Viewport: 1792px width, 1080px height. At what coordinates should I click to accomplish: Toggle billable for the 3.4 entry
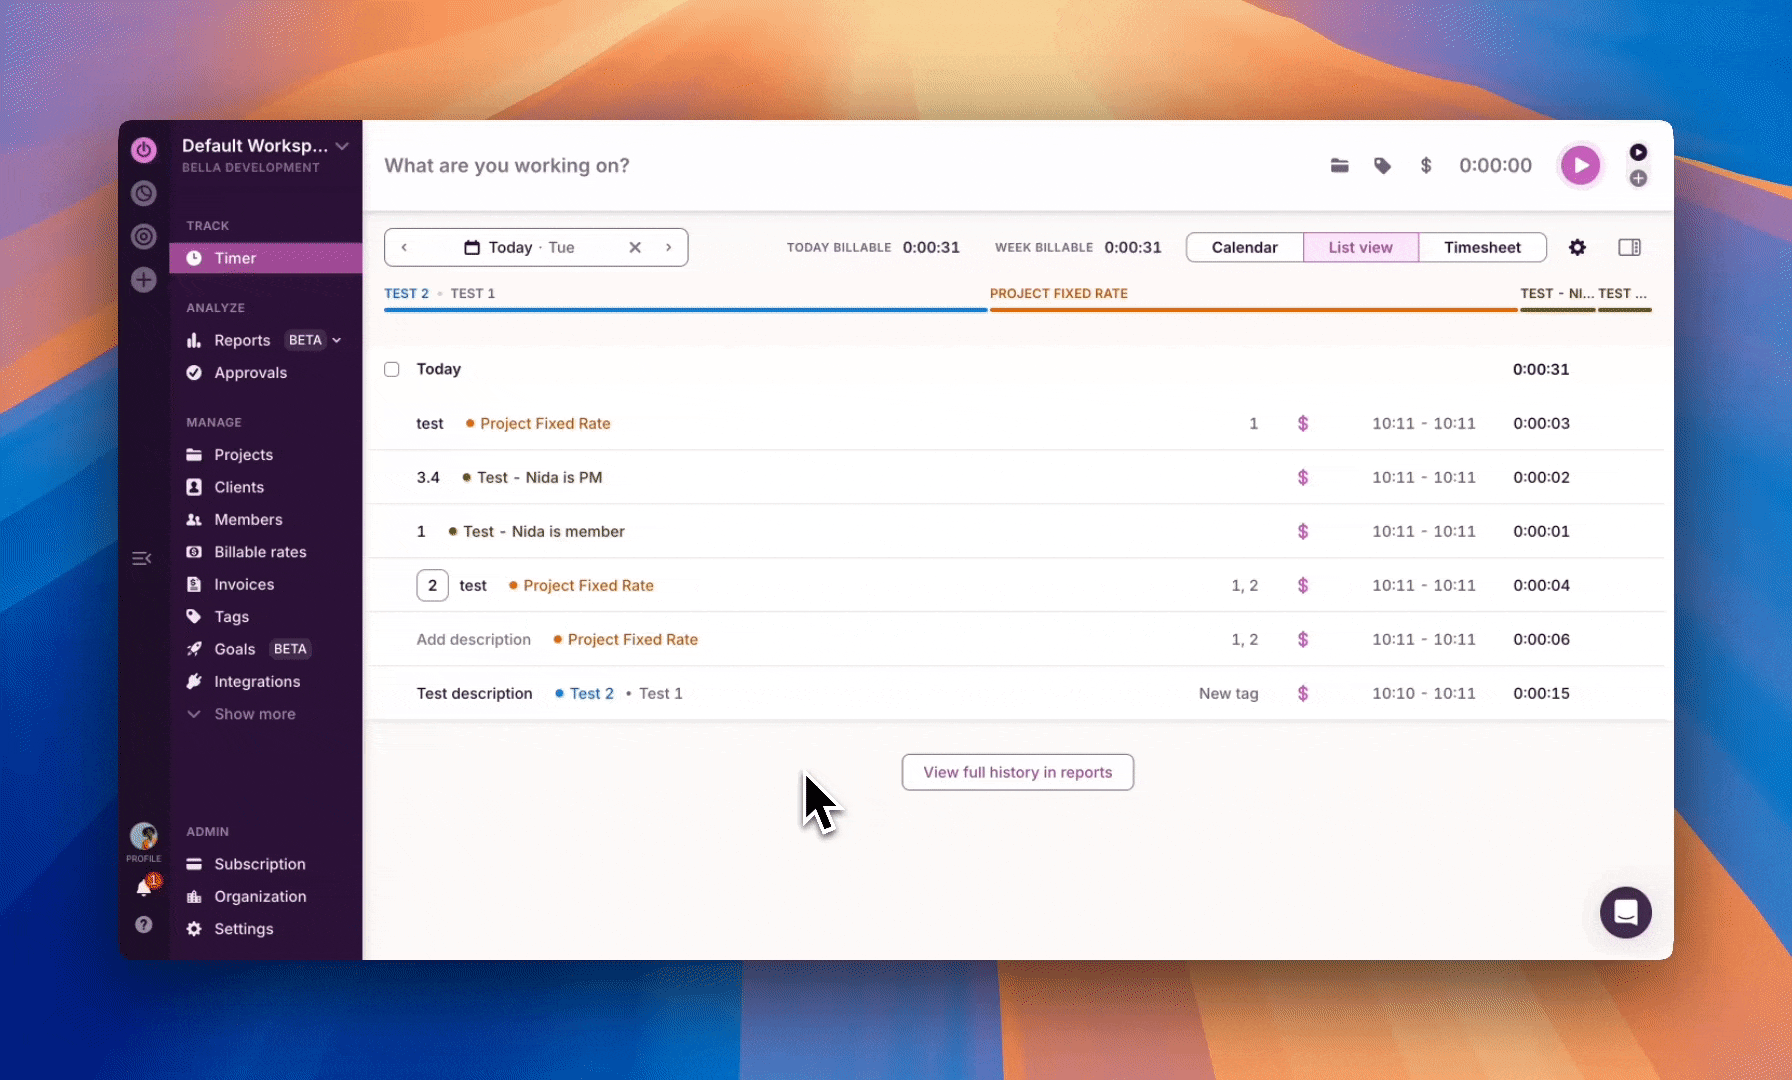point(1302,478)
